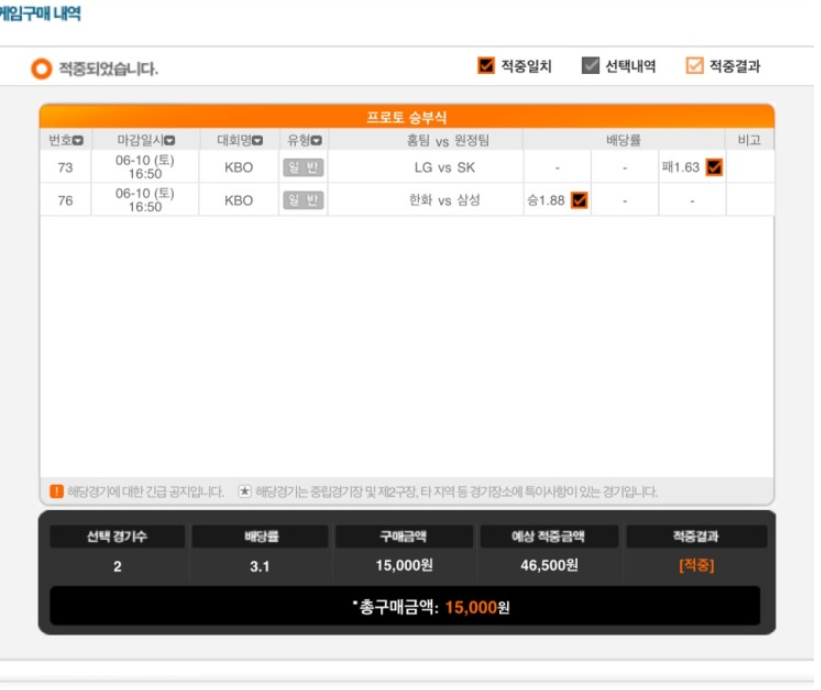Sort by 번호 column arrow
Viewport: 821px width, 690px height.
(78, 141)
